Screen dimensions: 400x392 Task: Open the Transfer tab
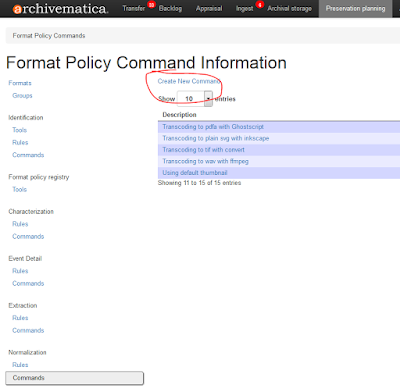134,8
